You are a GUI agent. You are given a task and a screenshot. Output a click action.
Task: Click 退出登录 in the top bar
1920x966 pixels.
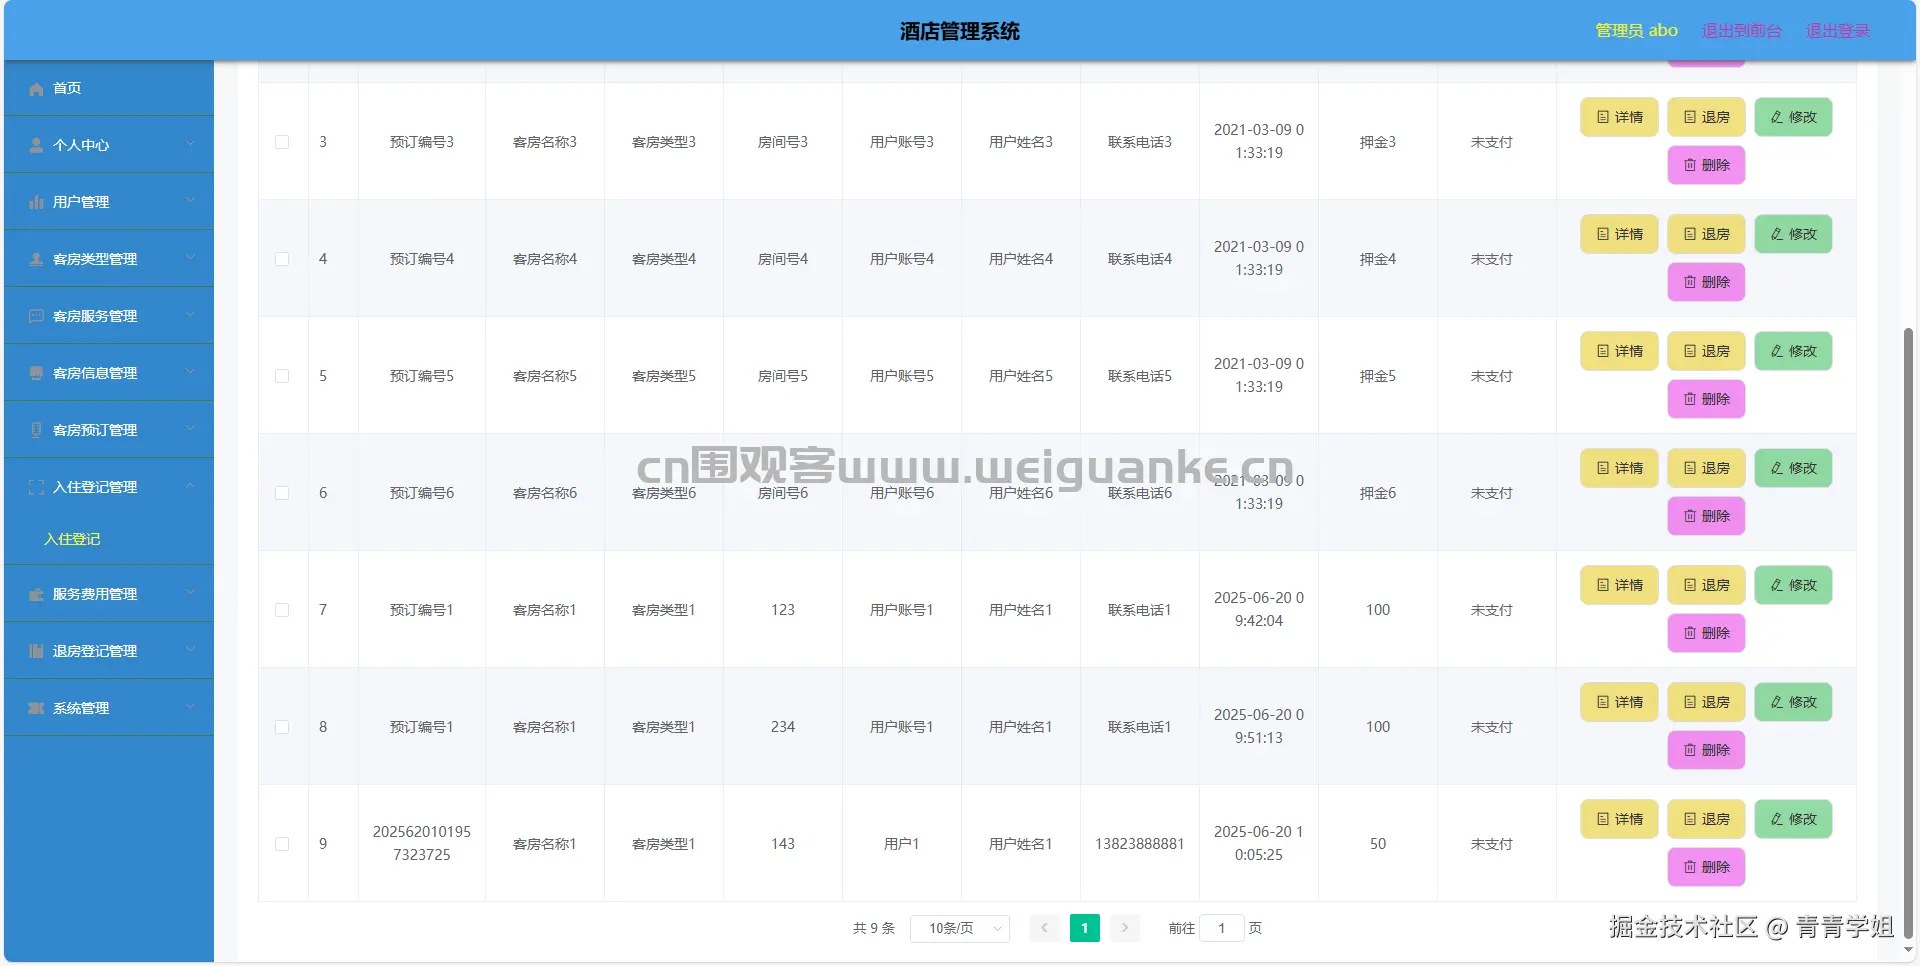tap(1837, 30)
